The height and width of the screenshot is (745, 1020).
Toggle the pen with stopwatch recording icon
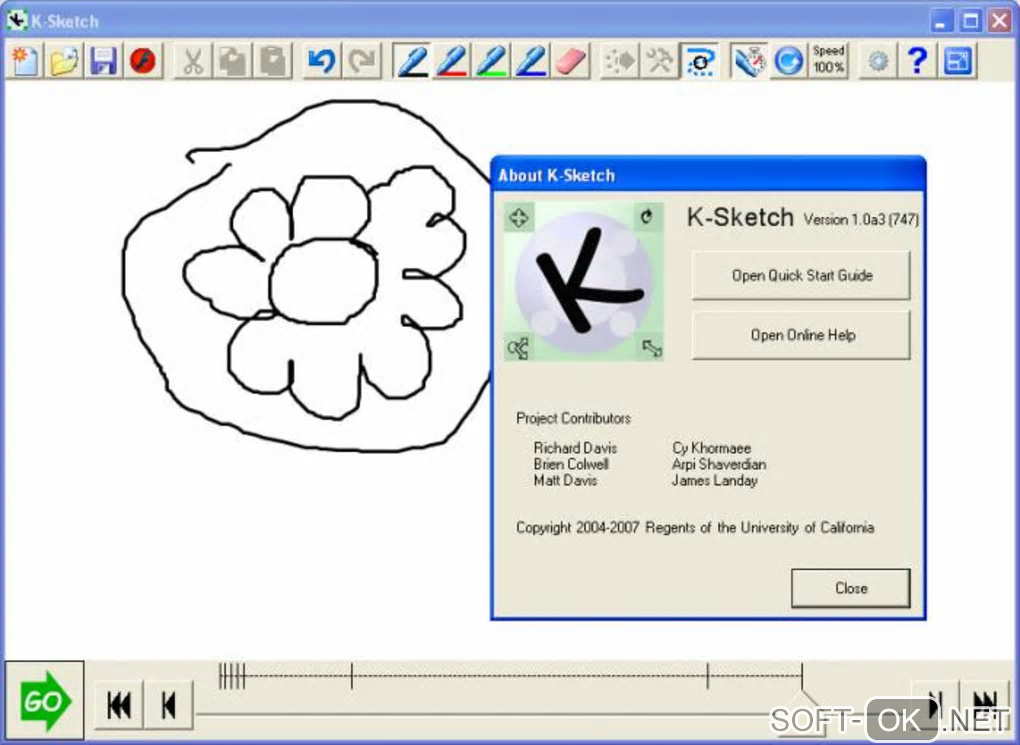pyautogui.click(x=749, y=62)
